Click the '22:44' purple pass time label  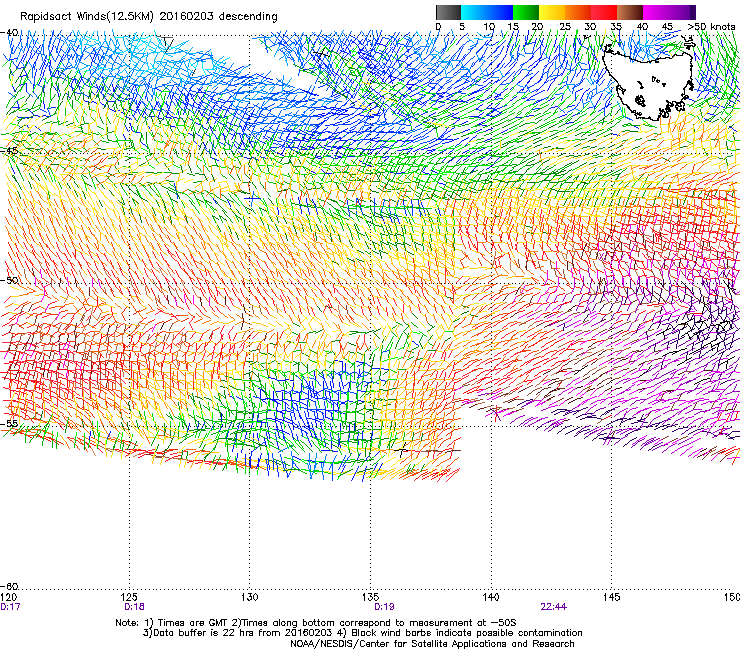pyautogui.click(x=554, y=607)
